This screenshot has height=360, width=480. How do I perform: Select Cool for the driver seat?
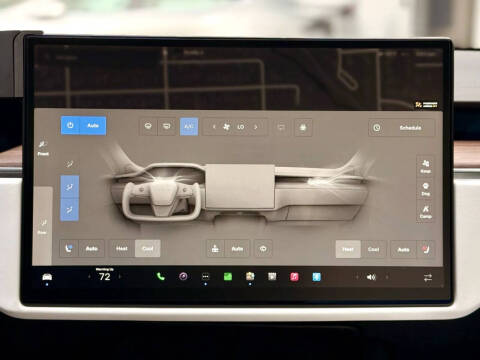click(148, 248)
